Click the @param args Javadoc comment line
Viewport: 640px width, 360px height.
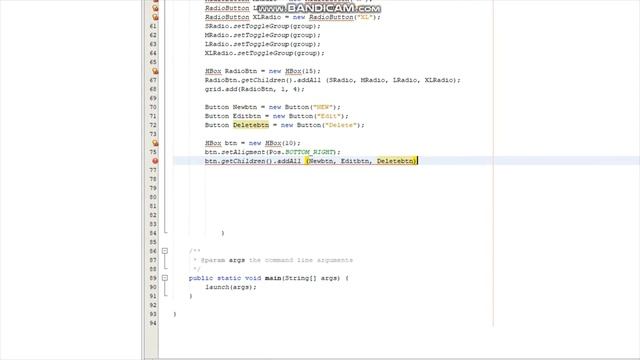[273, 260]
